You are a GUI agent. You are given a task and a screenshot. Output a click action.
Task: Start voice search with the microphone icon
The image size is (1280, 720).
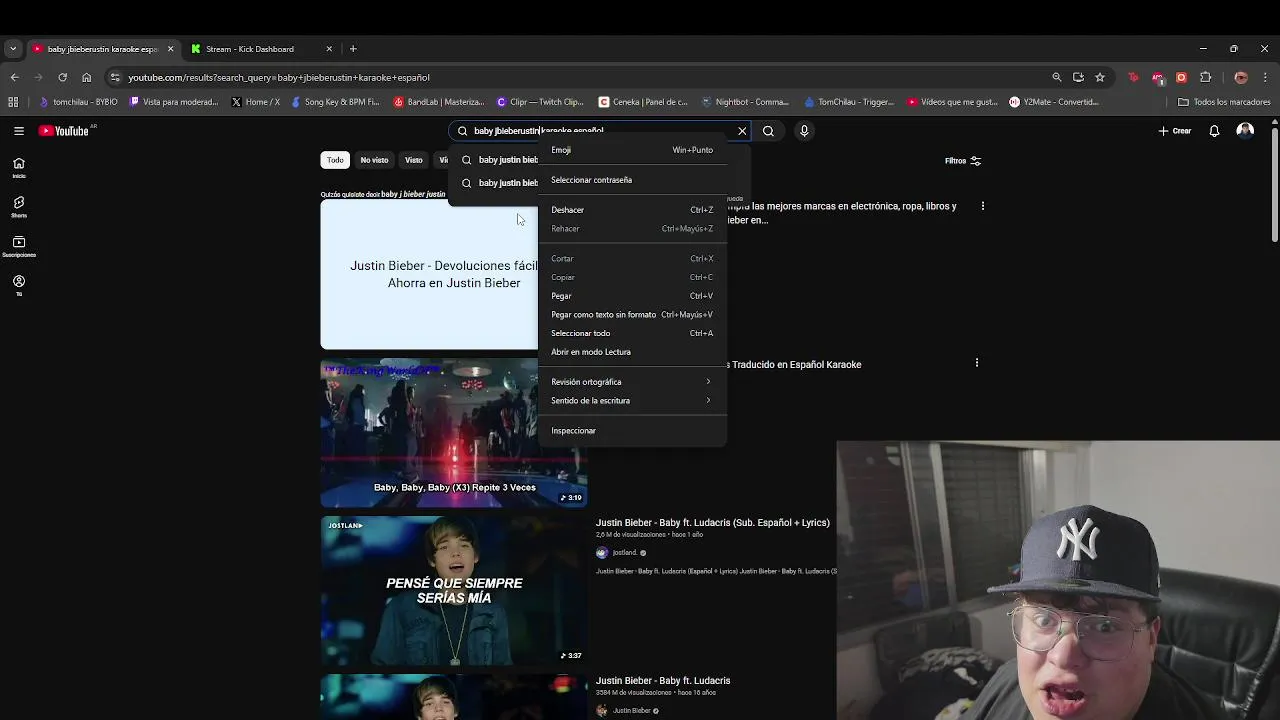click(804, 131)
